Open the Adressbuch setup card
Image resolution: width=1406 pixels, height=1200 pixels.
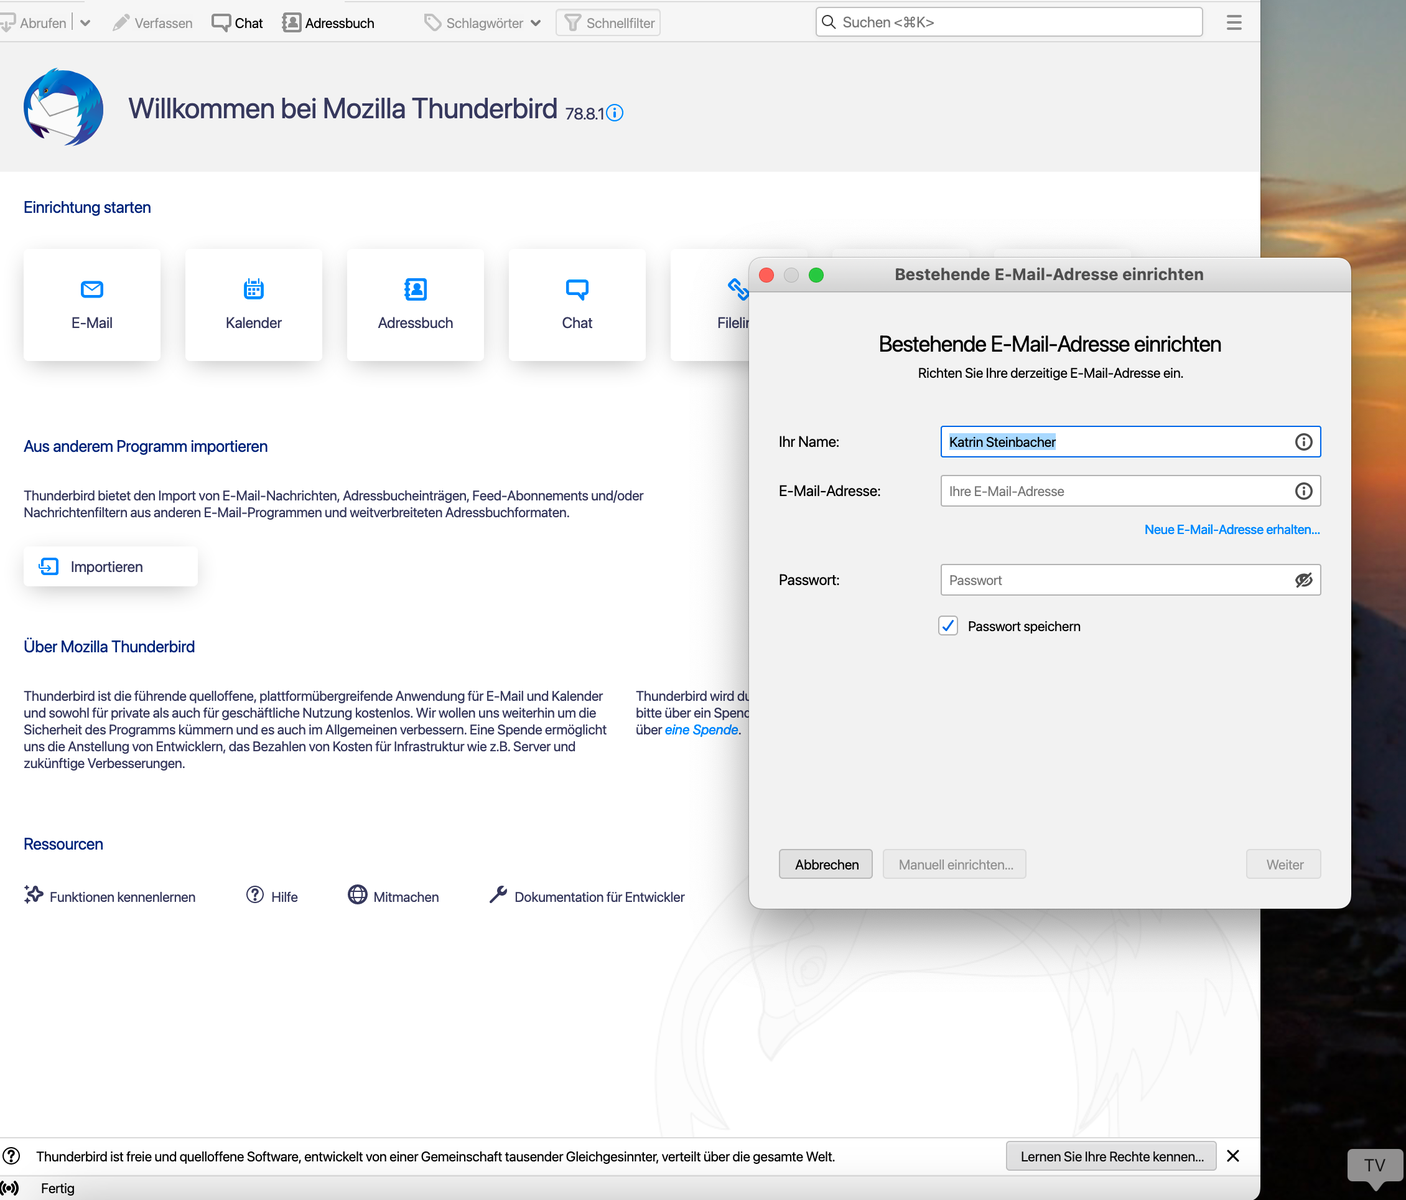click(x=416, y=305)
